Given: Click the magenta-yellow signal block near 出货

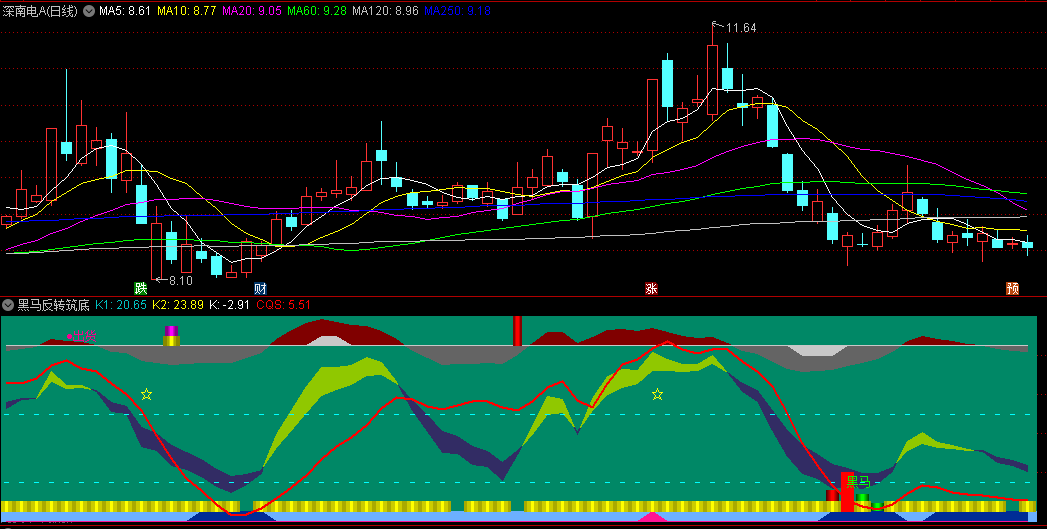Looking at the screenshot, I should point(172,335).
